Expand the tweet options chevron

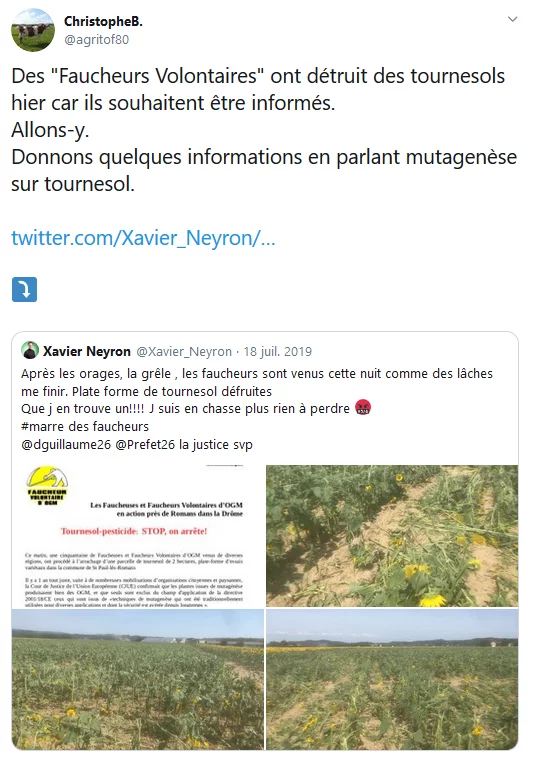pyautogui.click(x=513, y=19)
